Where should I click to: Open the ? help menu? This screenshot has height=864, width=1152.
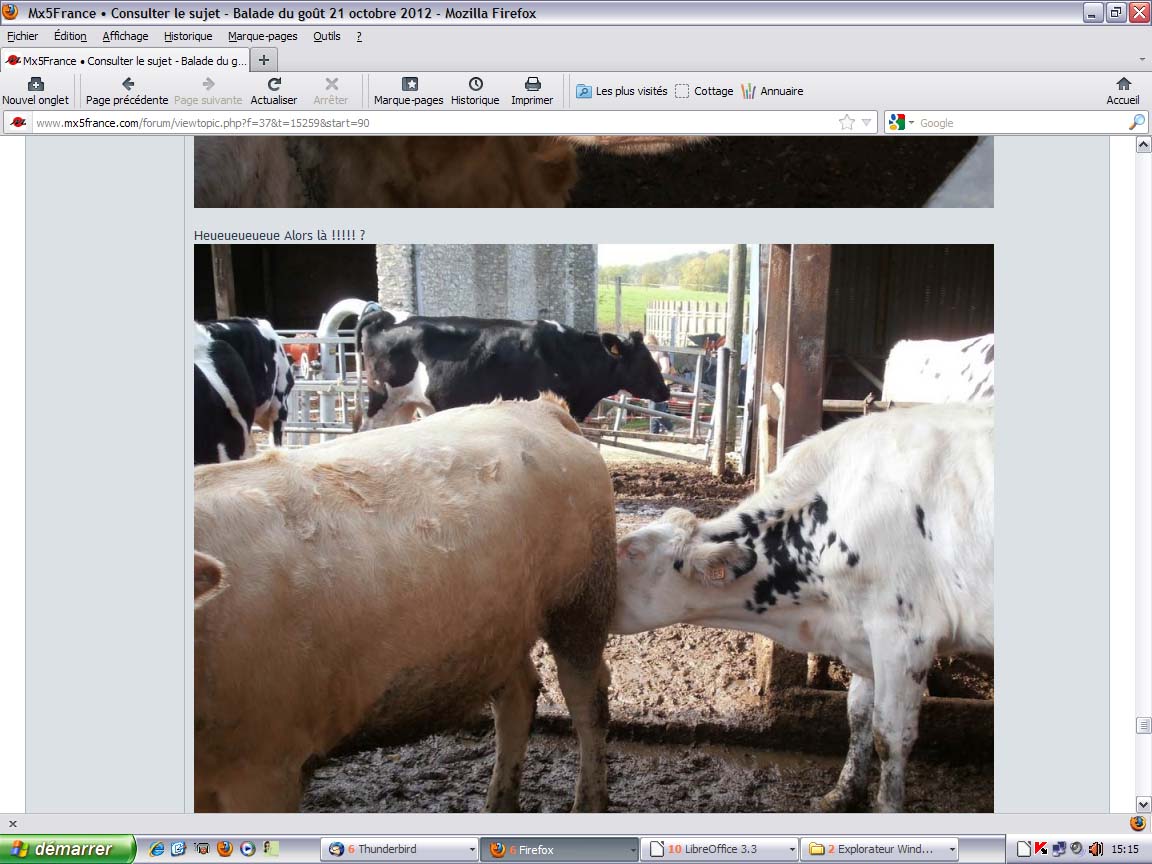coord(359,36)
